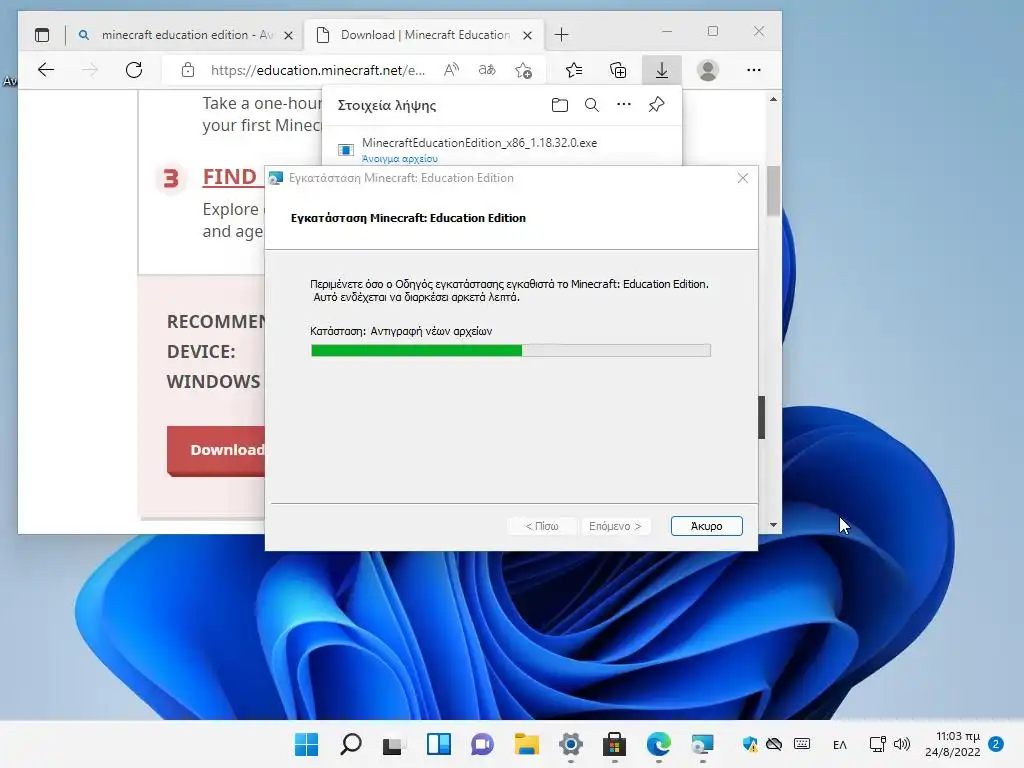
Task: Open a new browser tab
Action: coord(562,35)
